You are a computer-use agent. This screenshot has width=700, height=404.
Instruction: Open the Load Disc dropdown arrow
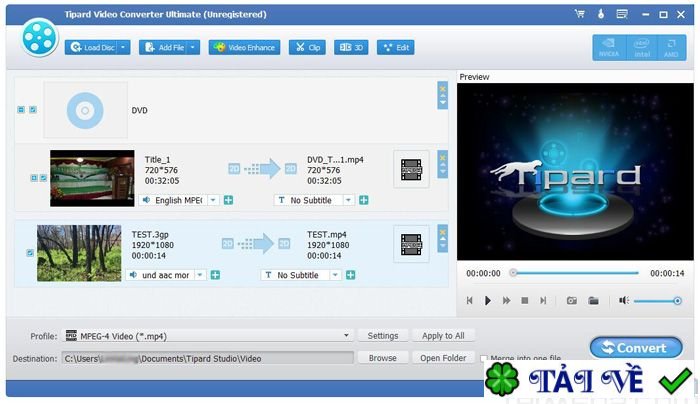(124, 47)
